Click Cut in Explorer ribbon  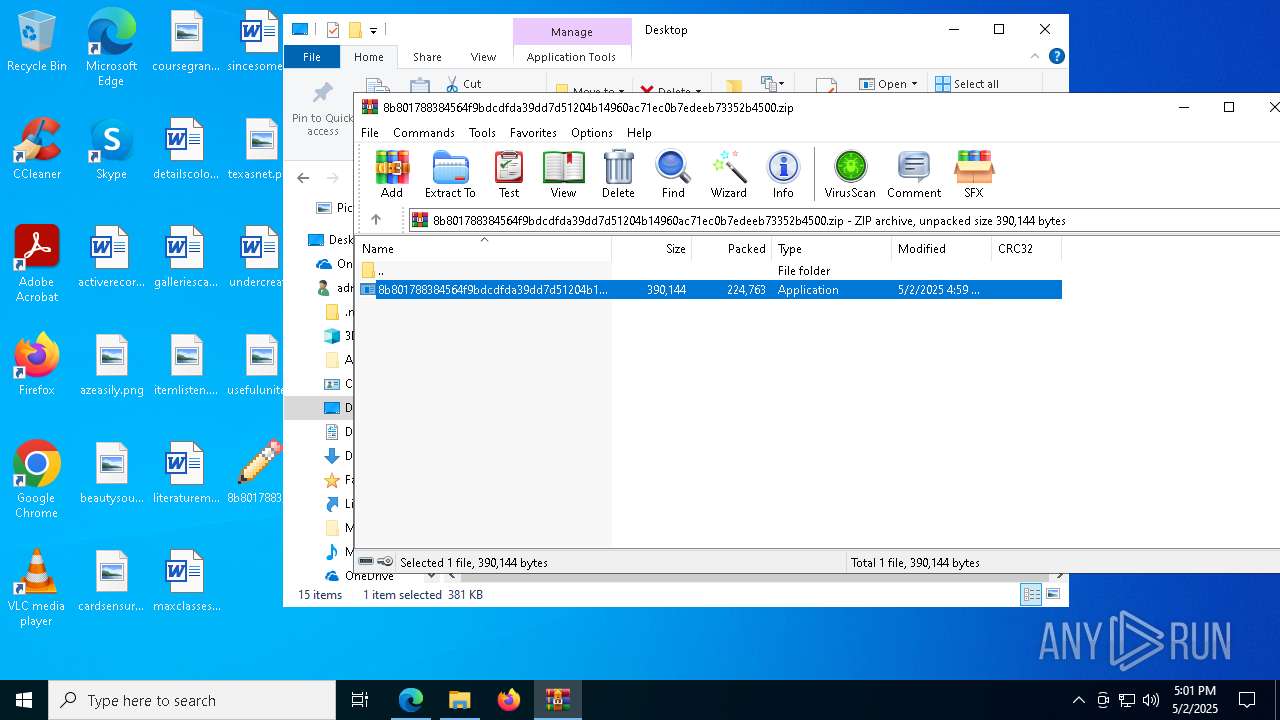point(463,84)
